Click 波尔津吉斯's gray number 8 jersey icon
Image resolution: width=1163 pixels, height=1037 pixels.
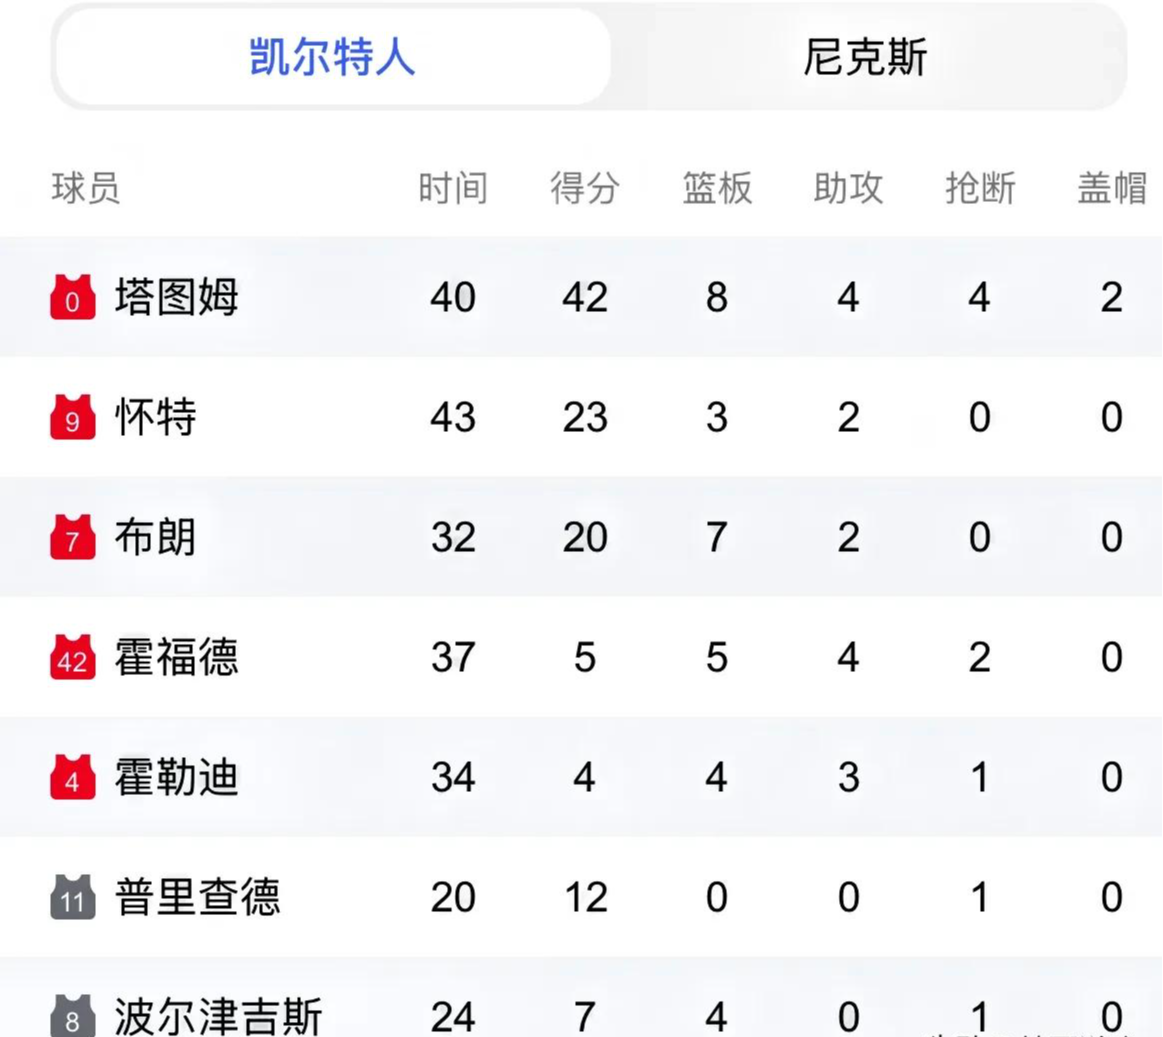[x=73, y=1015]
